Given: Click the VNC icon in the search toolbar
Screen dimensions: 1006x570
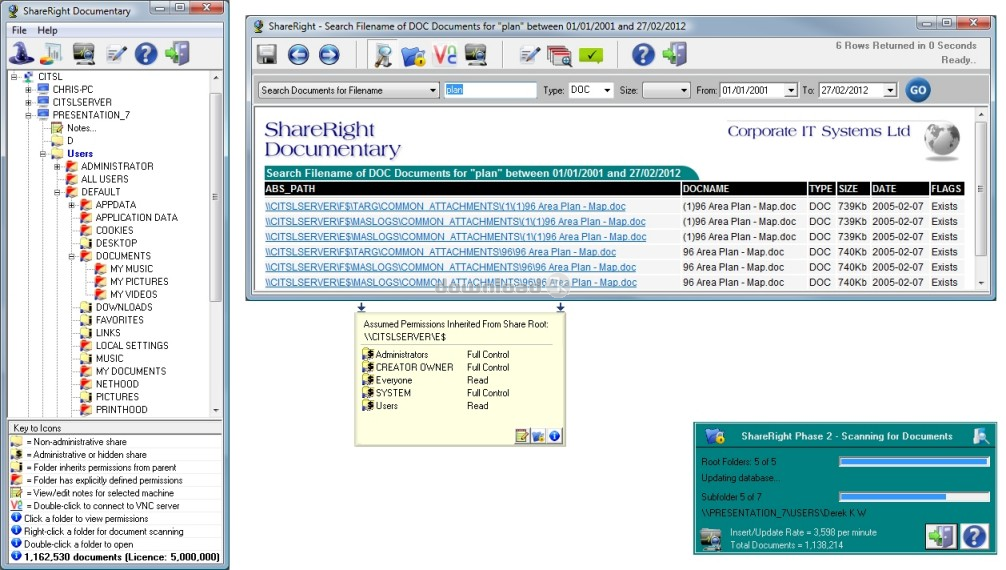Looking at the screenshot, I should (445, 55).
